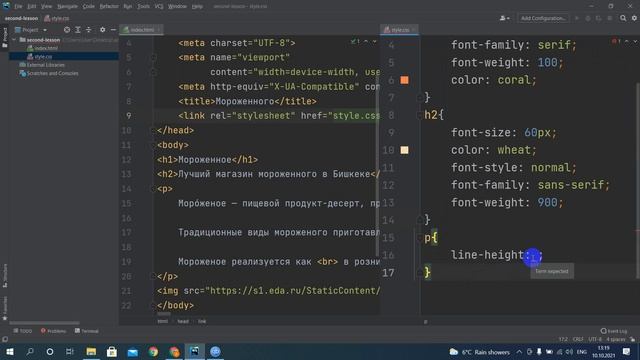Open the user account dropdown
Image resolution: width=640 pixels, height=360 pixels.
504,18
